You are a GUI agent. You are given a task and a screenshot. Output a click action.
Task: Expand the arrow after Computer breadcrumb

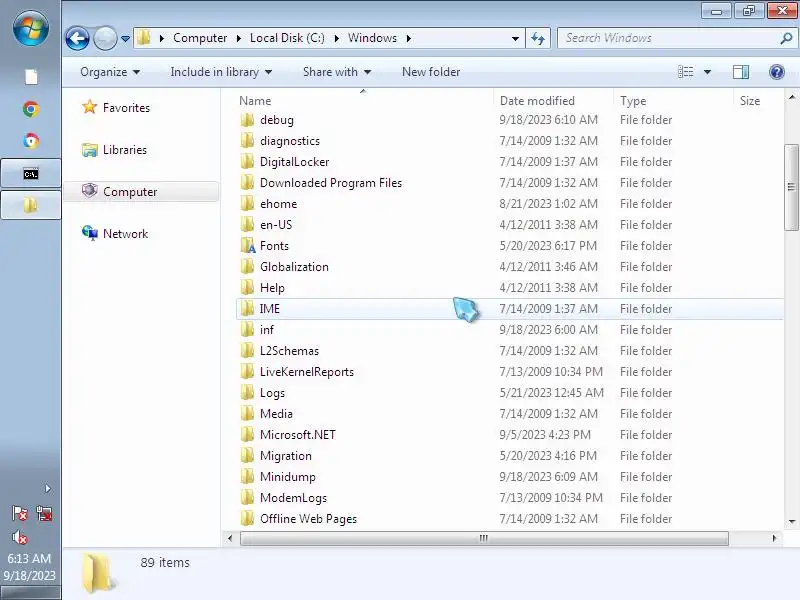[239, 38]
